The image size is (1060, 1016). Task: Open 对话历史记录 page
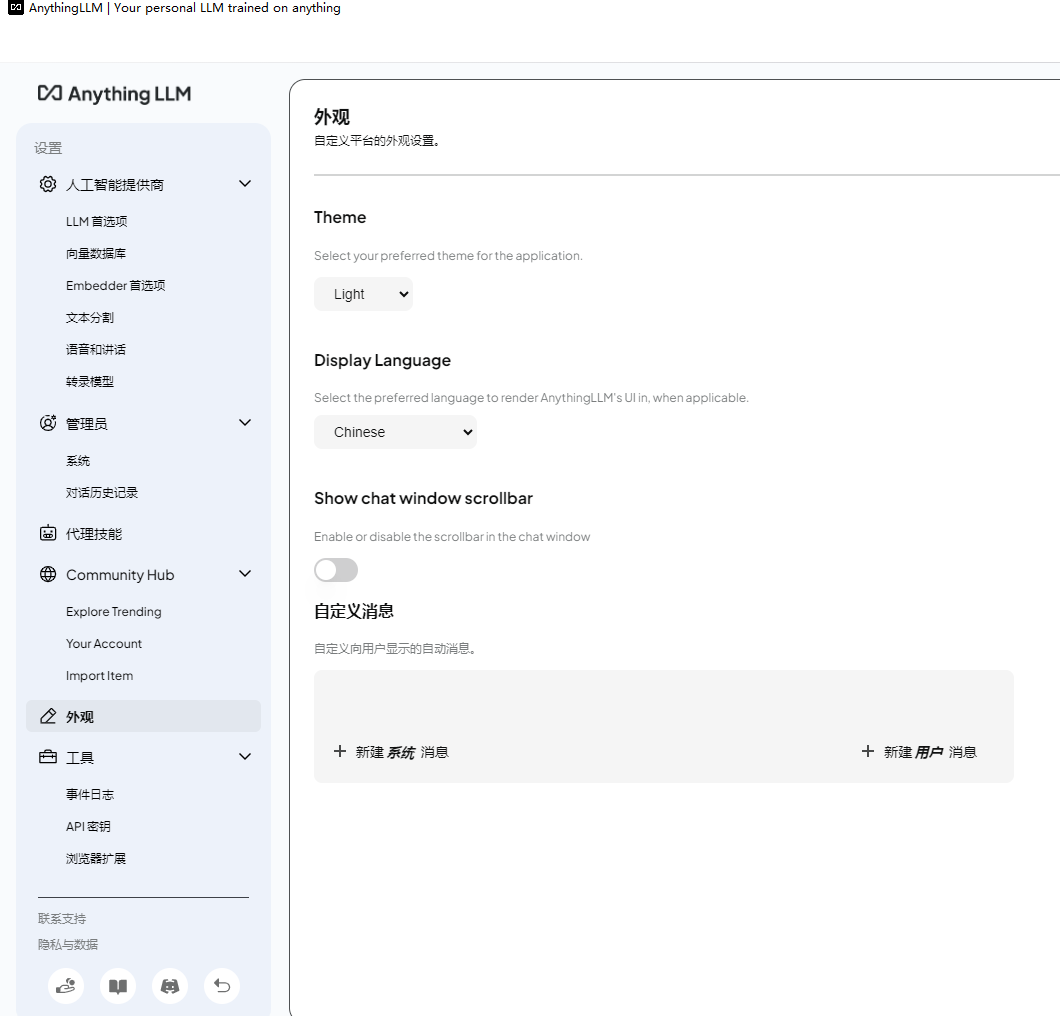coord(102,492)
